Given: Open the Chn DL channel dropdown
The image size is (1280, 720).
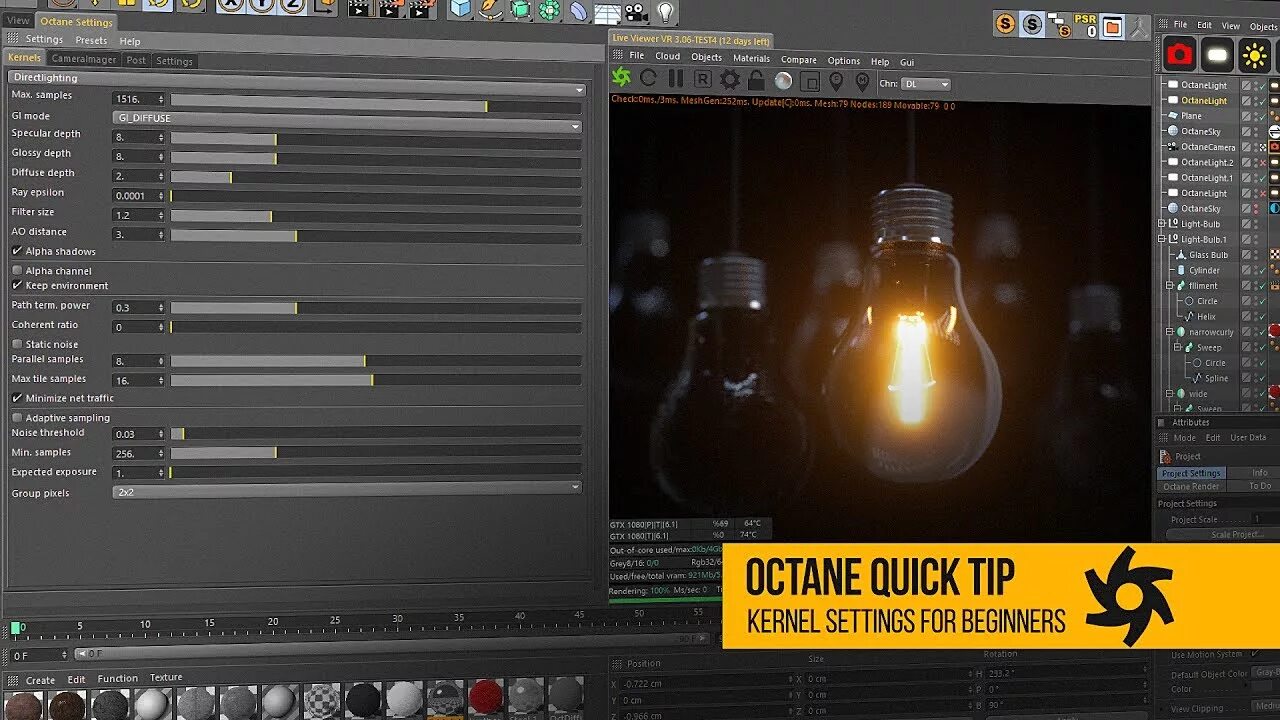Looking at the screenshot, I should point(925,84).
